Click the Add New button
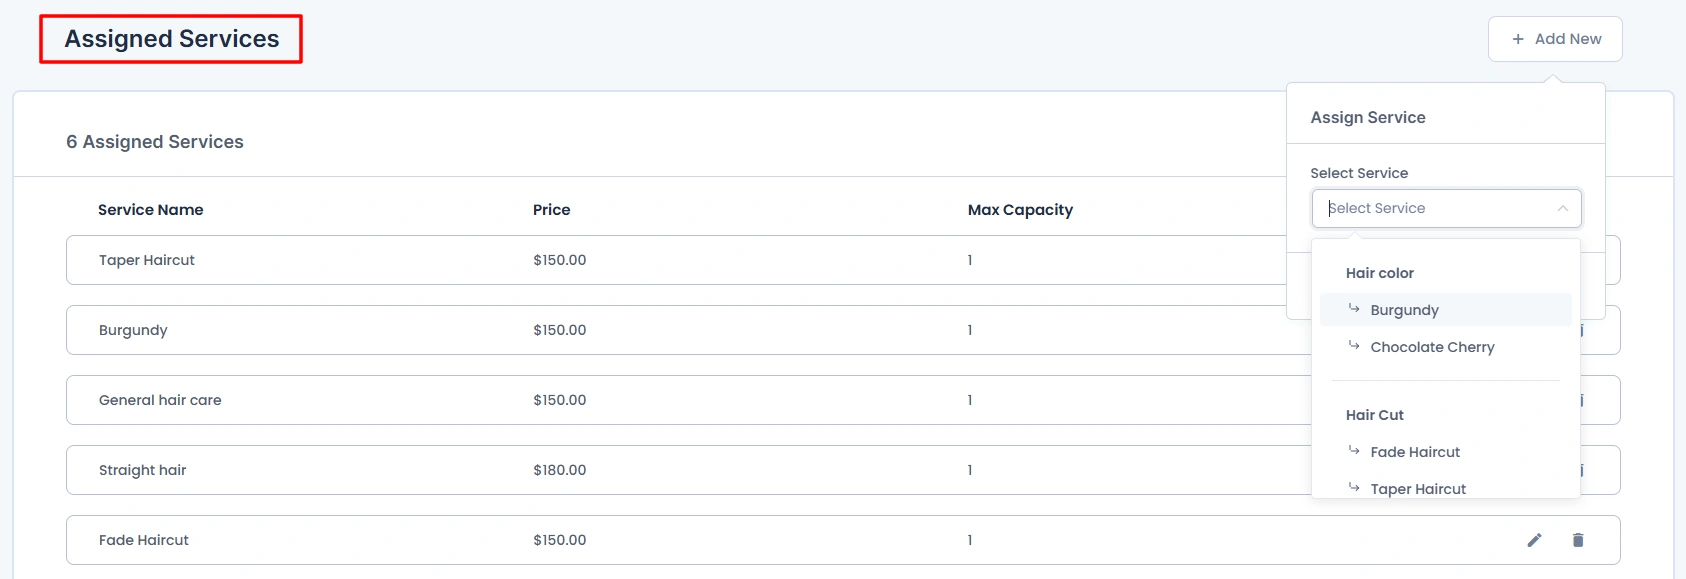 pos(1555,39)
